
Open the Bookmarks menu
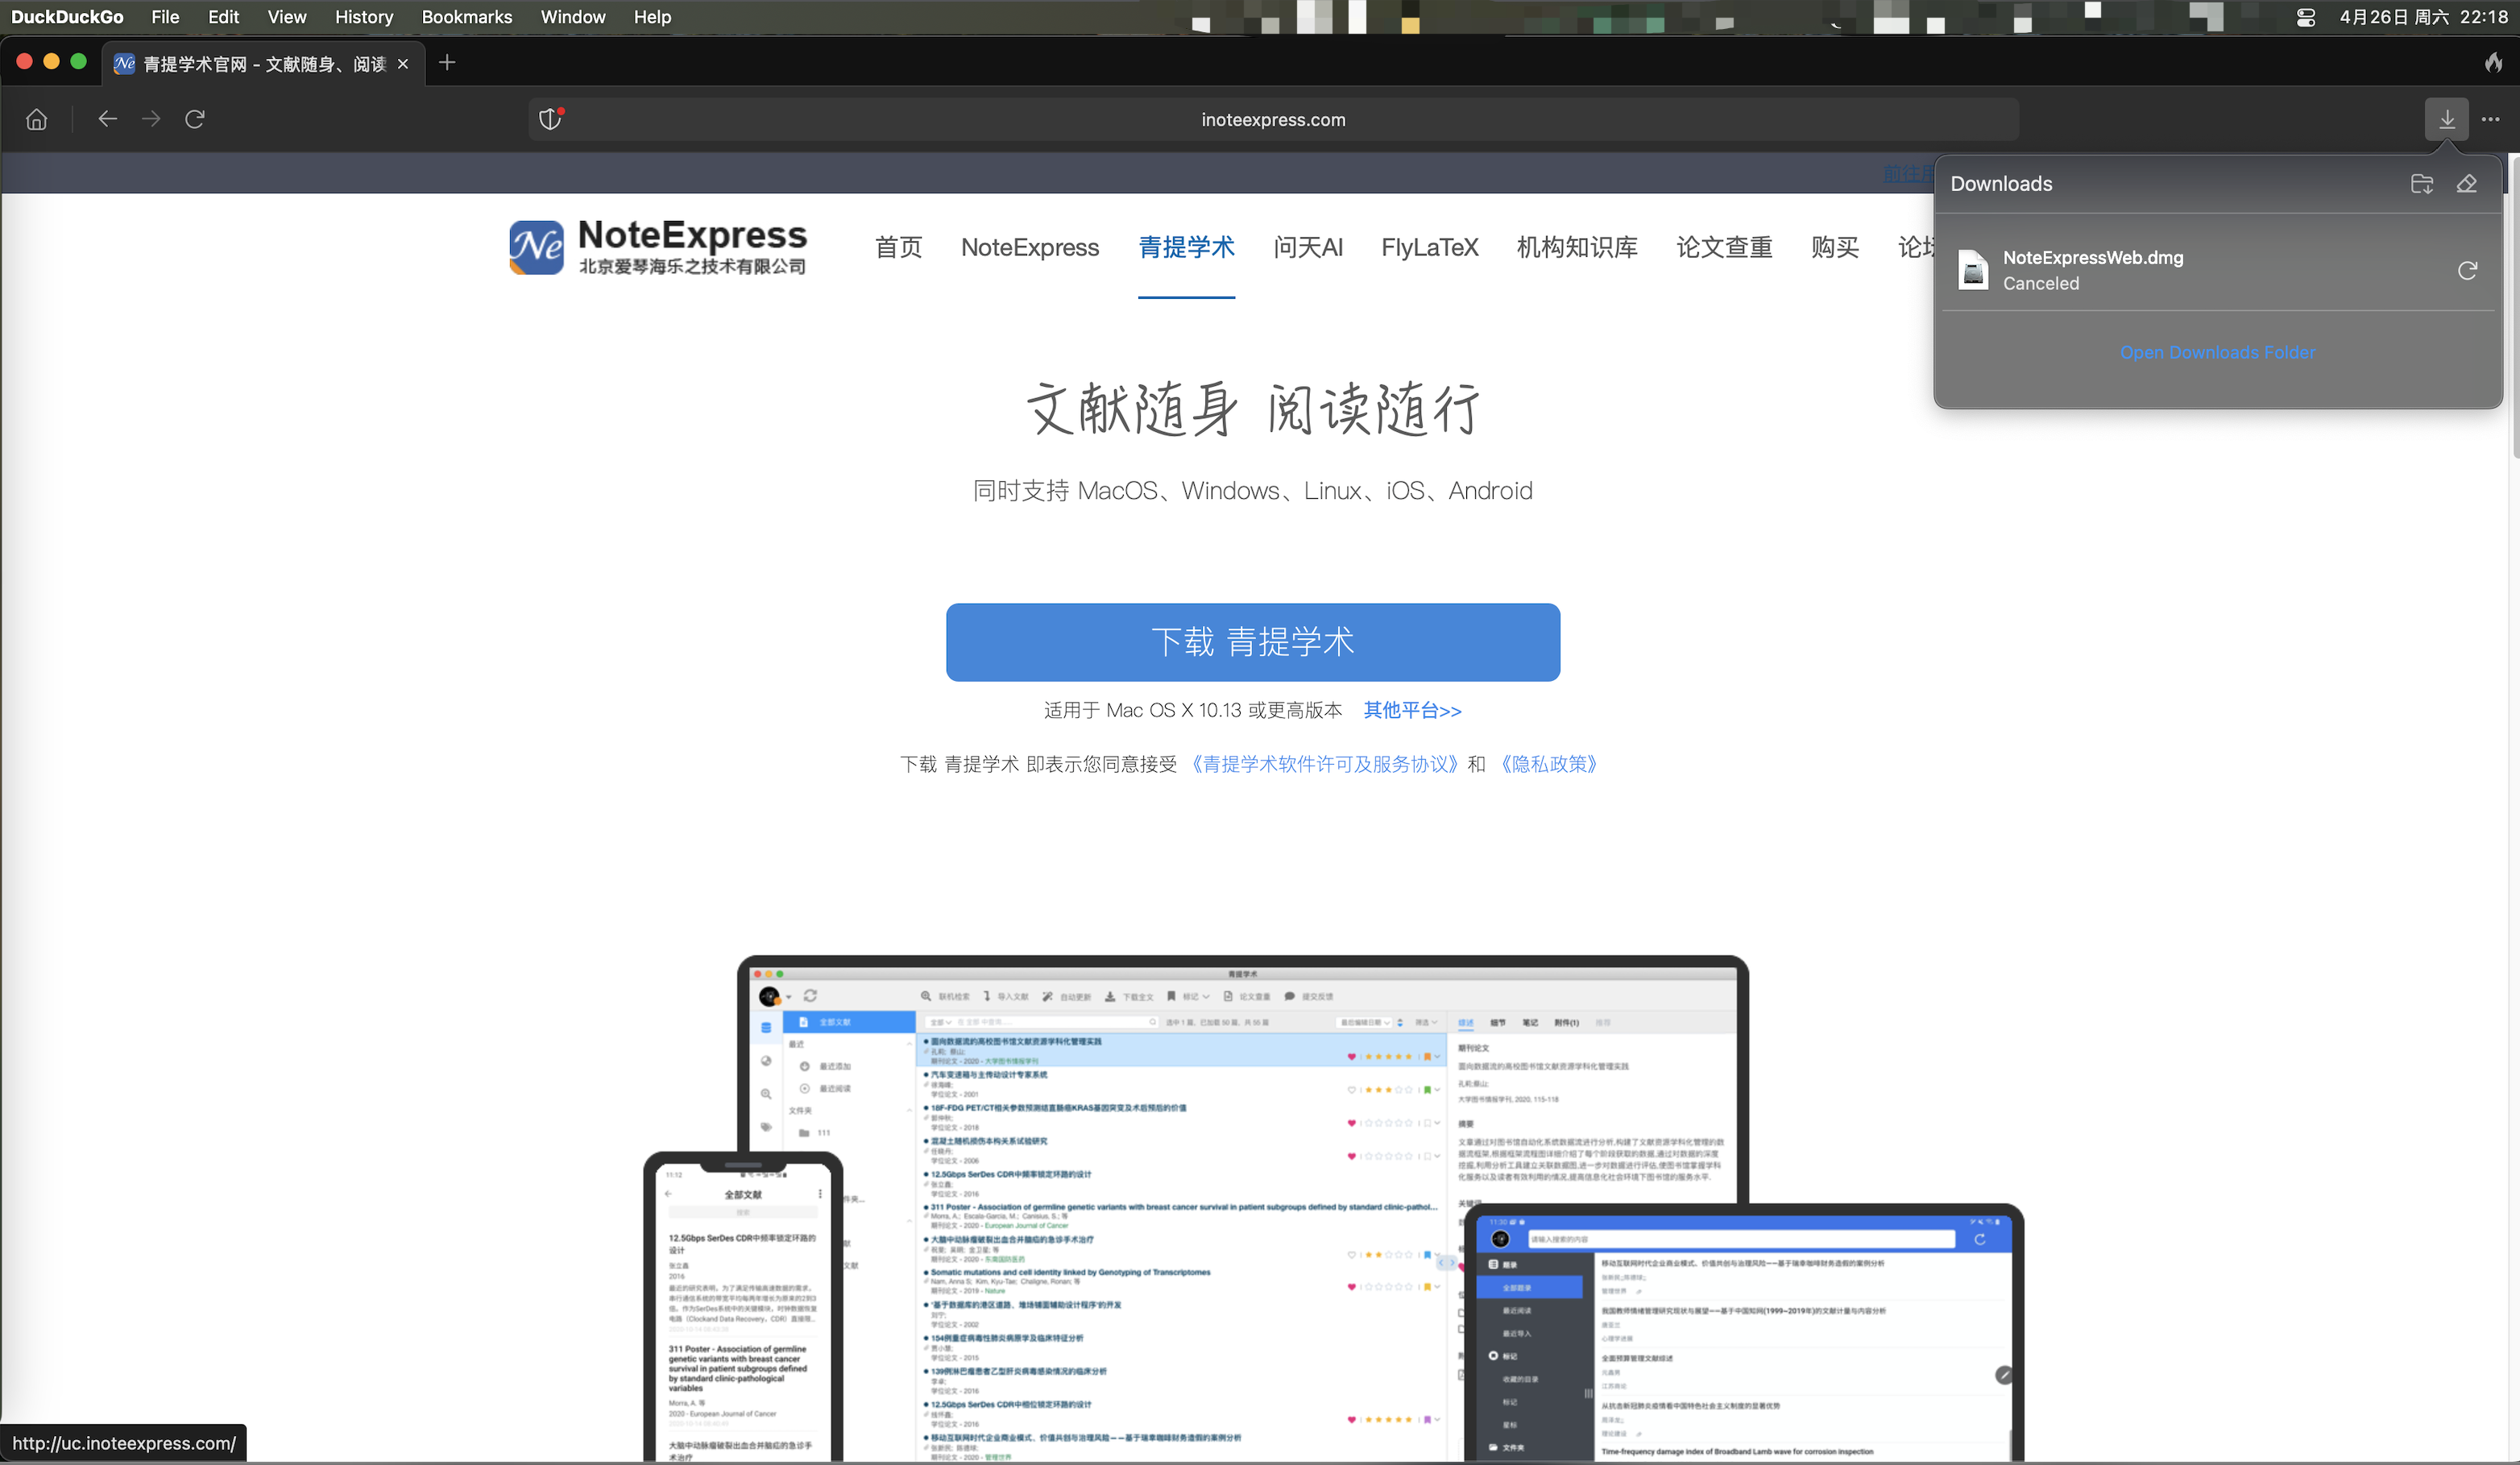pyautogui.click(x=466, y=17)
